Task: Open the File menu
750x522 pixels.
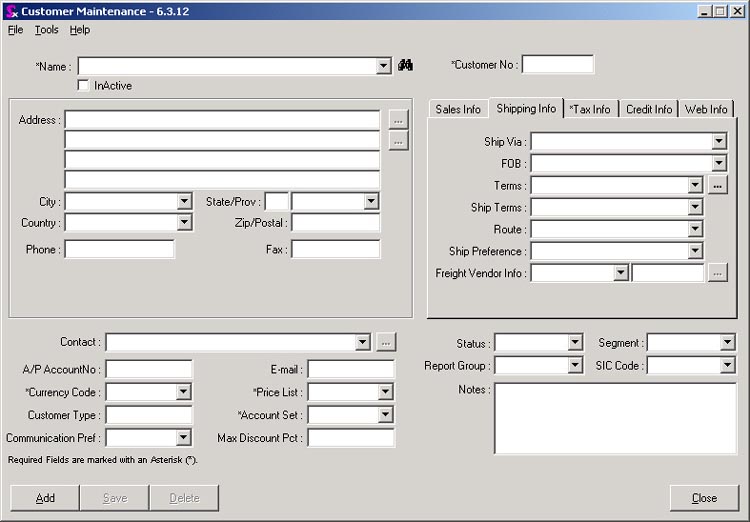Action: [x=15, y=30]
